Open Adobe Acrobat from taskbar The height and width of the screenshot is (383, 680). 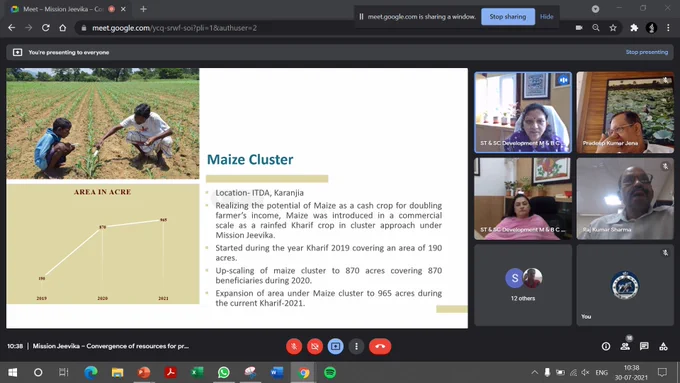pyautogui.click(x=170, y=372)
